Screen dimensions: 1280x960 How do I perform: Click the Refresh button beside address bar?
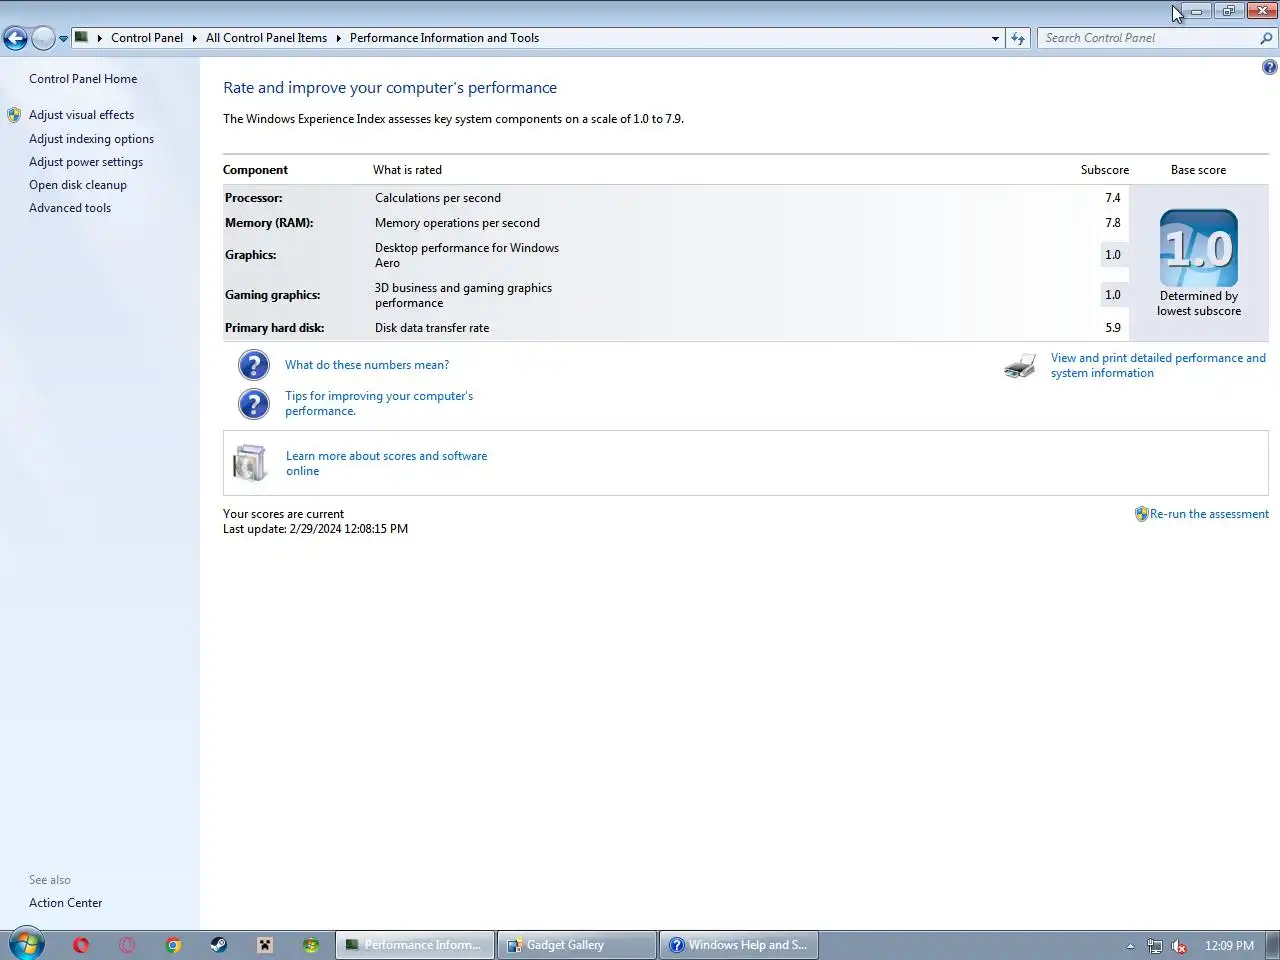click(x=1018, y=38)
